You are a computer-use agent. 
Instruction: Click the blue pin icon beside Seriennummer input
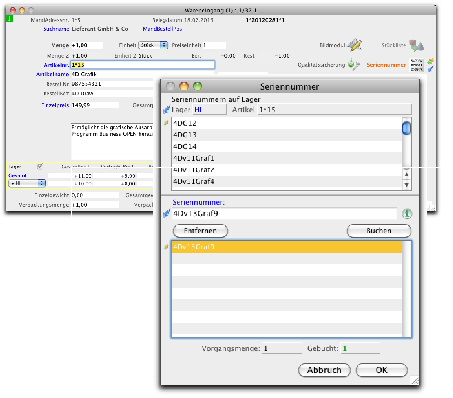click(x=166, y=214)
